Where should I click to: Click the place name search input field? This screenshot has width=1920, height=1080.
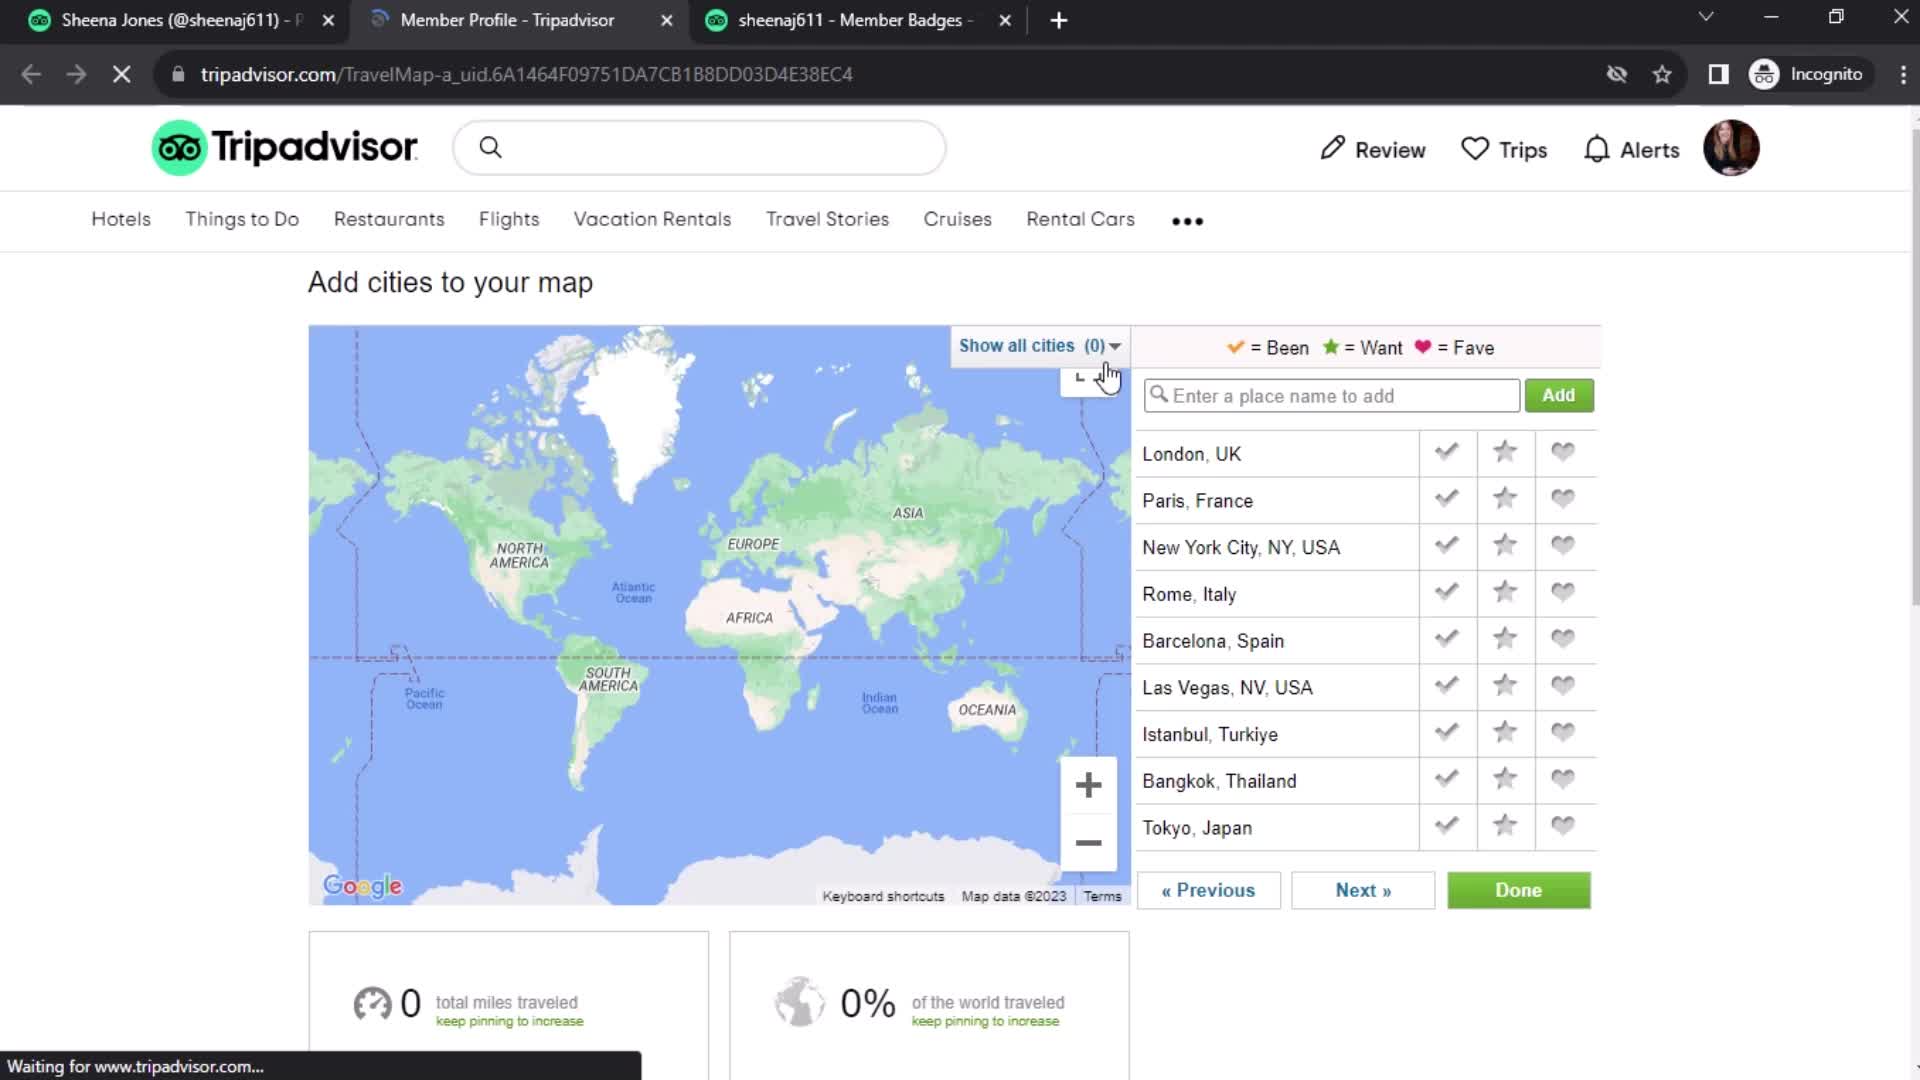click(1331, 394)
